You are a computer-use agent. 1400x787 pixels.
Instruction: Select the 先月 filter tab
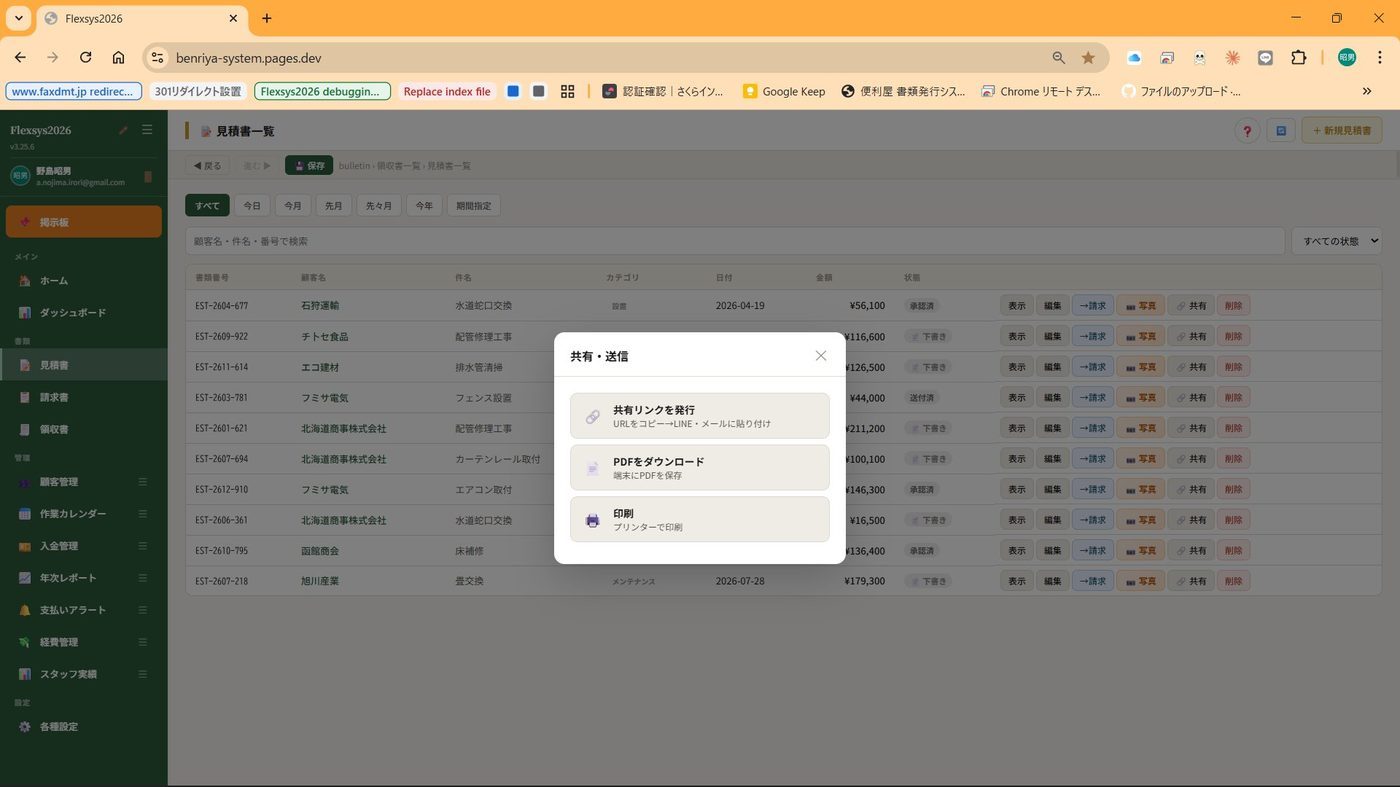tap(334, 205)
